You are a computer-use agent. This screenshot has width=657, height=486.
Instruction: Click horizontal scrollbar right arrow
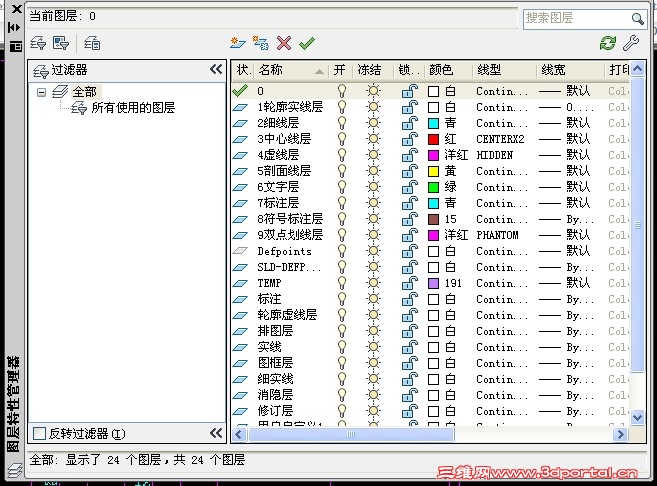click(621, 434)
